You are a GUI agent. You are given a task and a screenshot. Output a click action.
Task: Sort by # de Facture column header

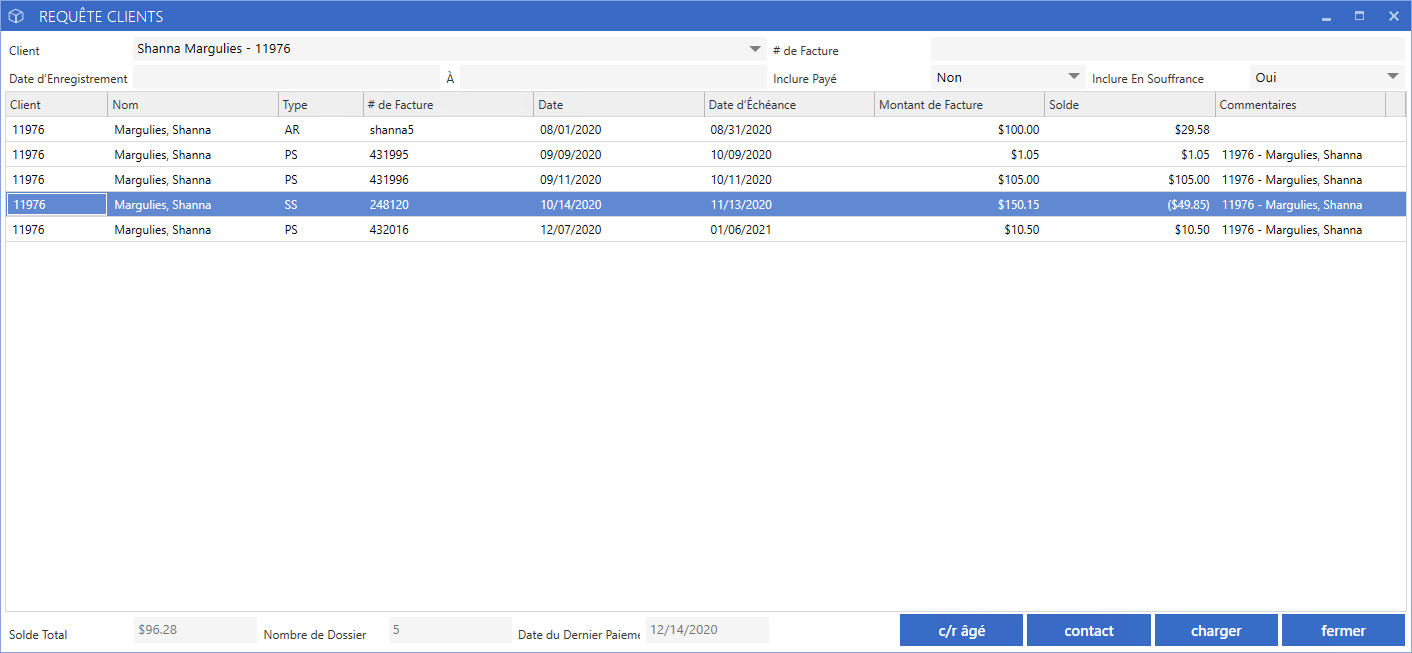(x=449, y=105)
